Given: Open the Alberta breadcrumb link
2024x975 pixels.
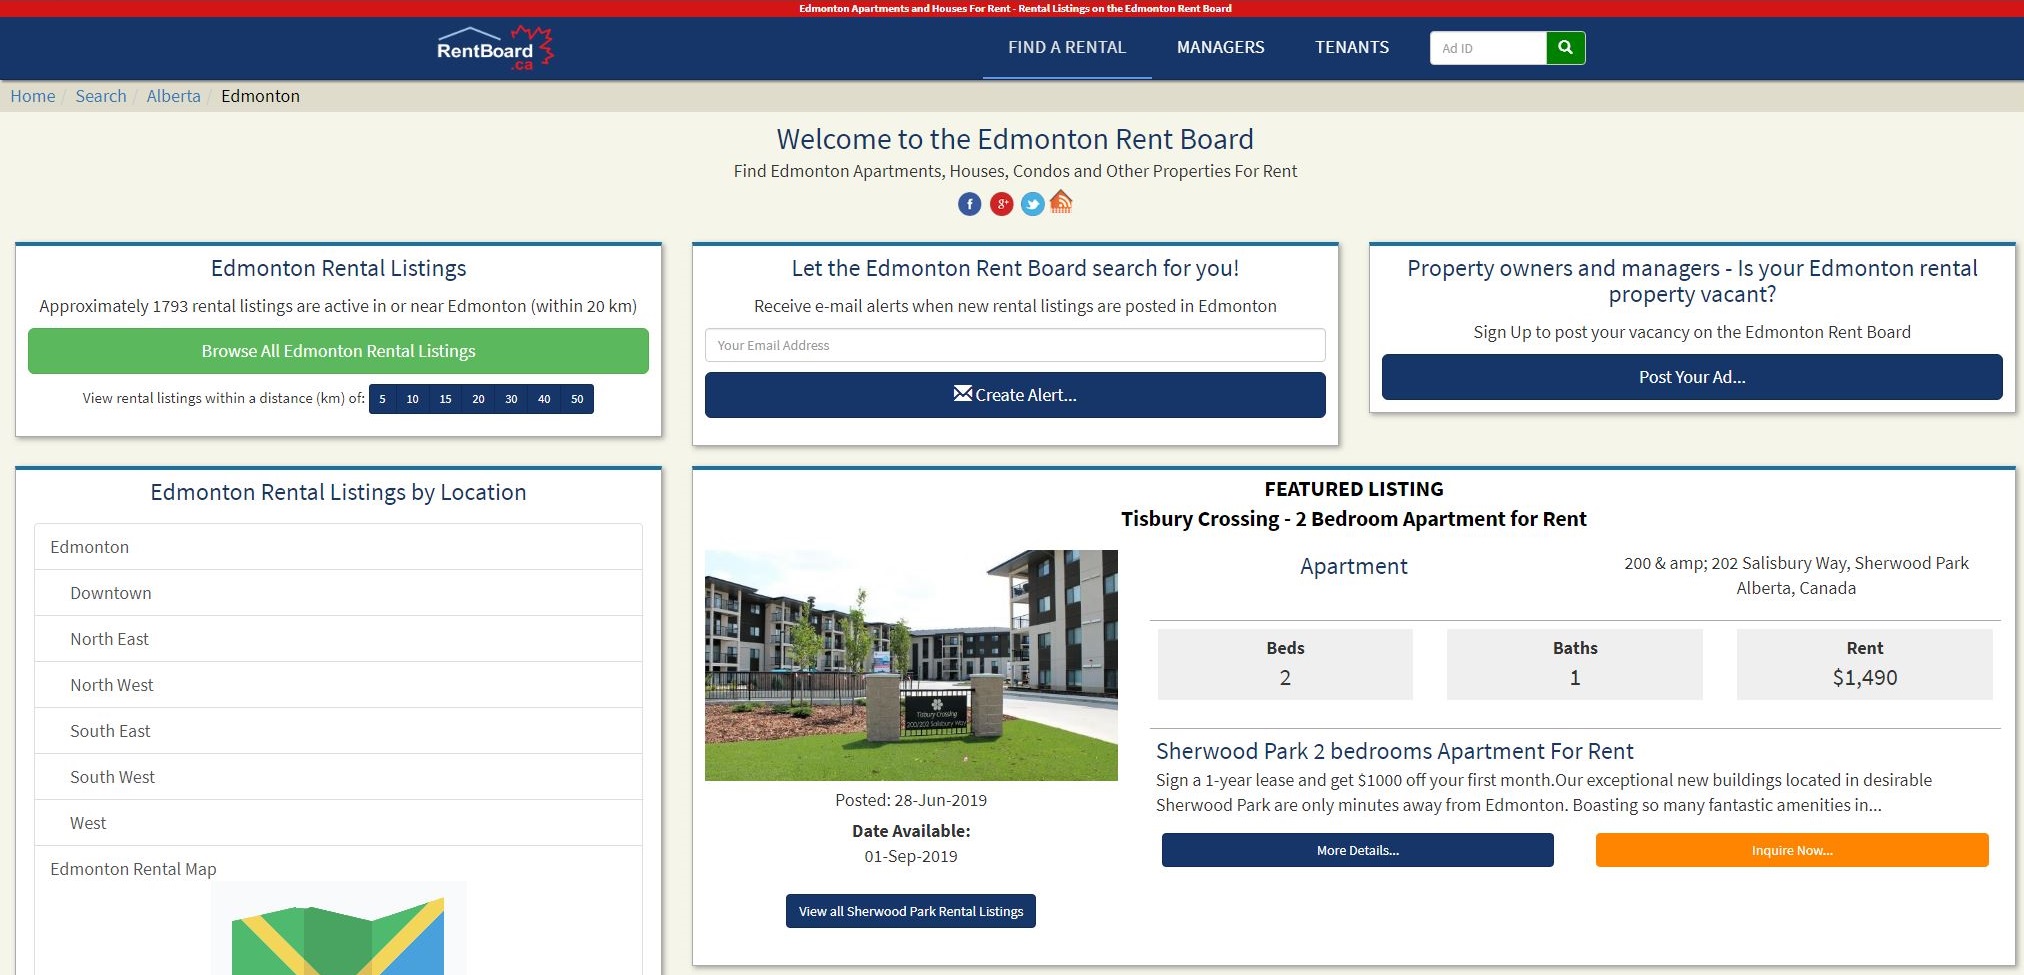Looking at the screenshot, I should pos(173,96).
